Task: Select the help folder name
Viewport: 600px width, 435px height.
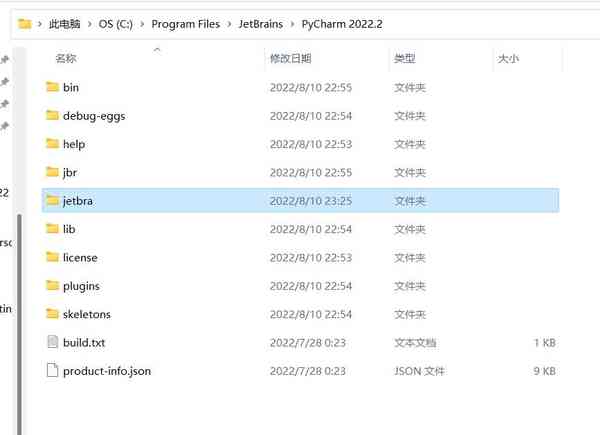Action: (74, 144)
